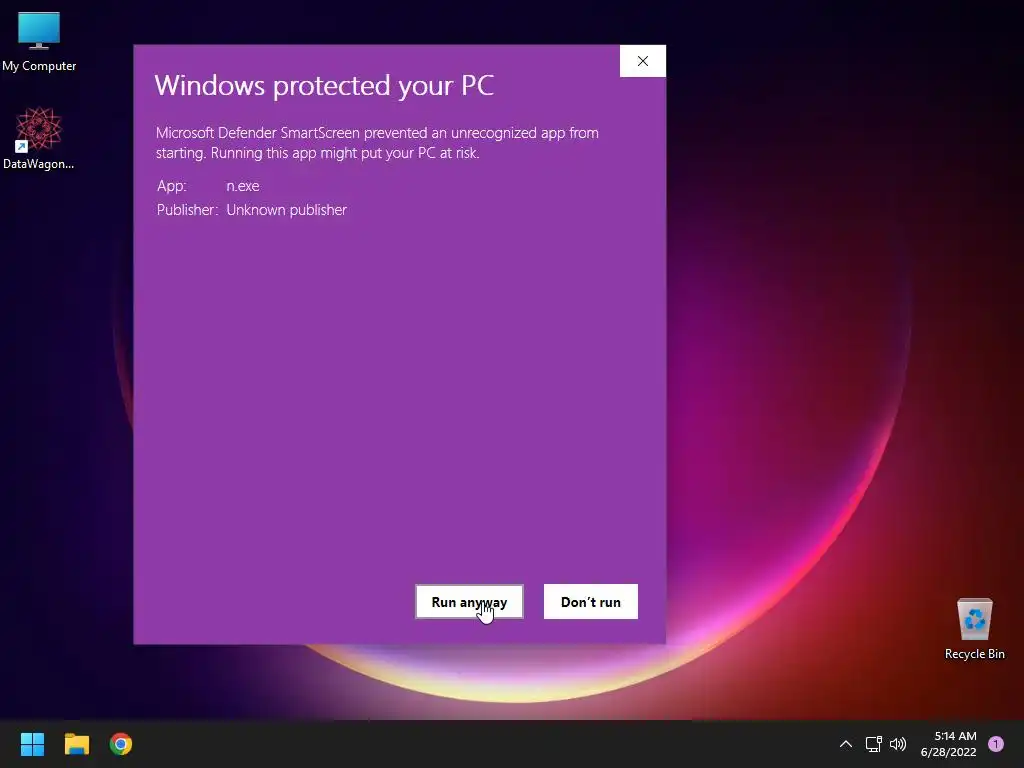Open the network status tray icon
Image resolution: width=1024 pixels, height=768 pixels.
[874, 744]
